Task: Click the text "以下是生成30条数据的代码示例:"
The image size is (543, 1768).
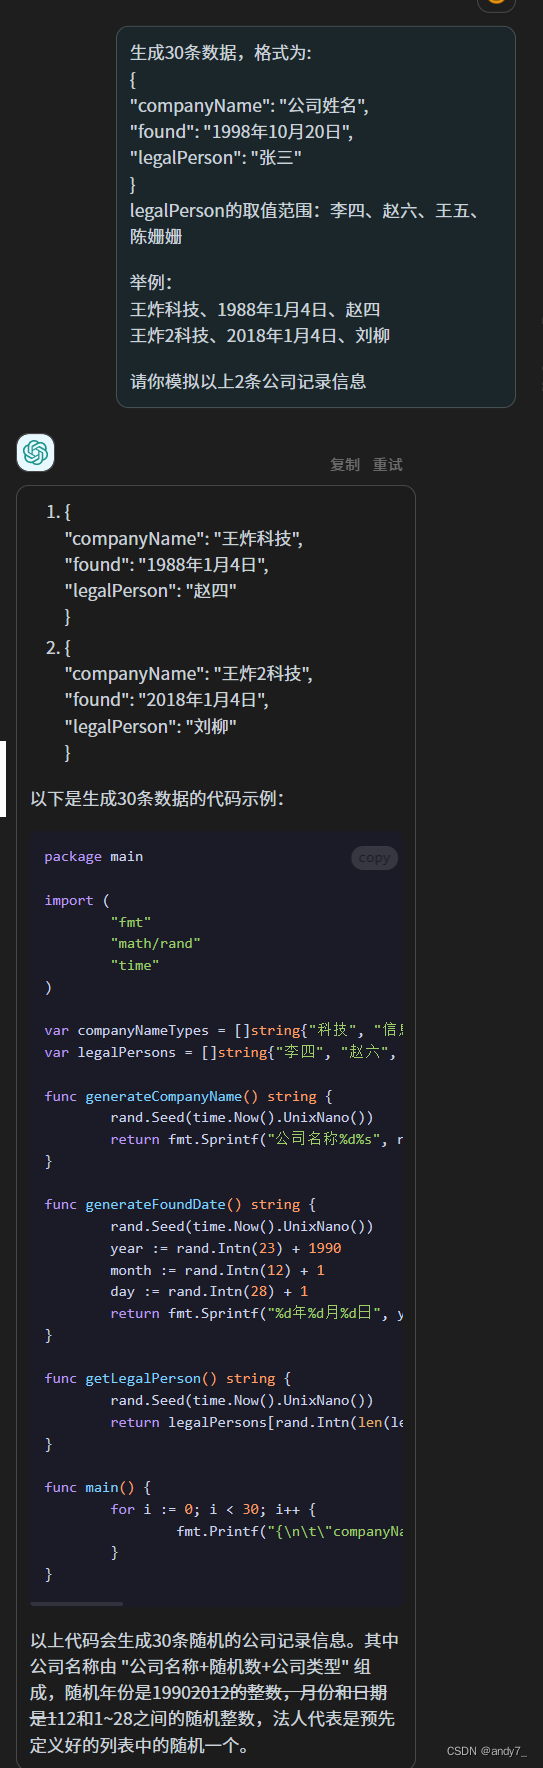Action: pyautogui.click(x=157, y=799)
